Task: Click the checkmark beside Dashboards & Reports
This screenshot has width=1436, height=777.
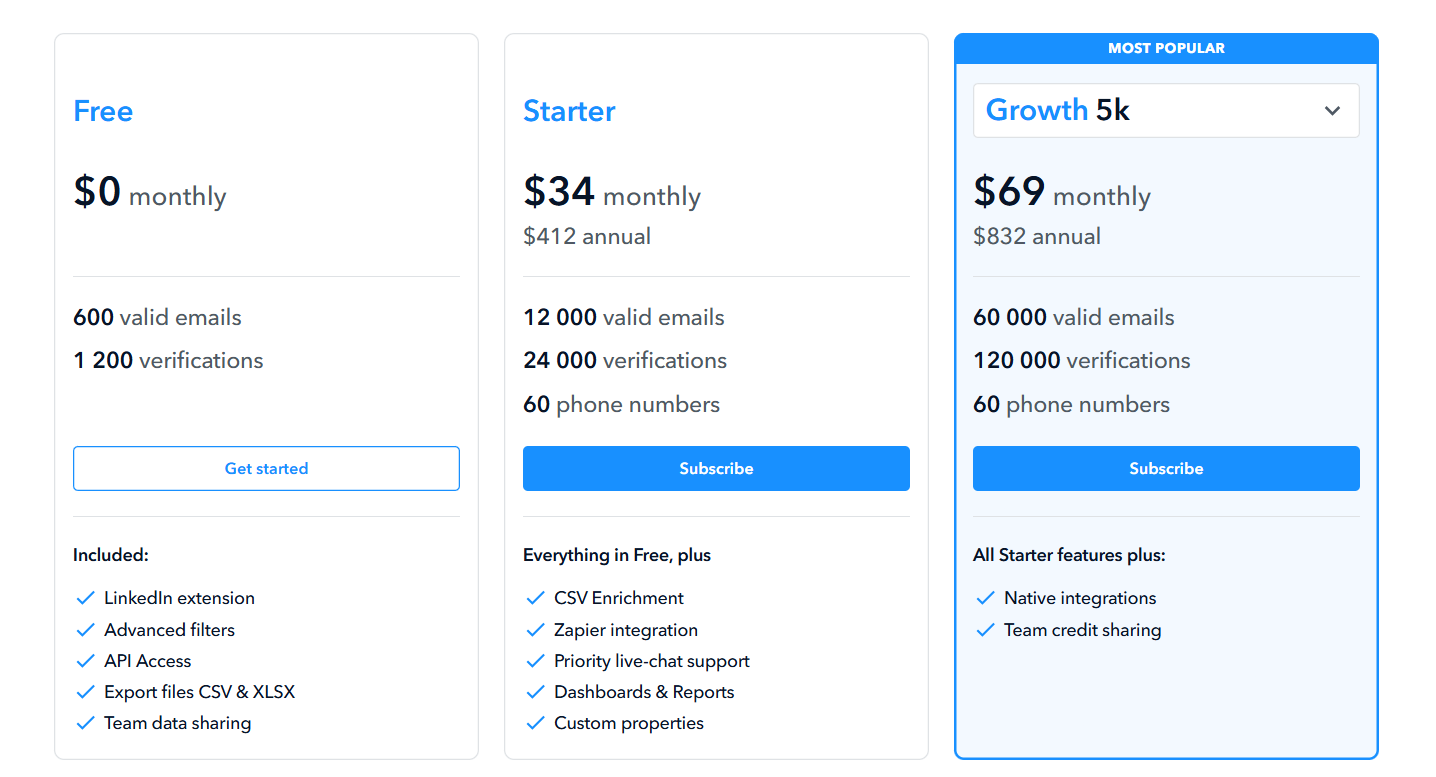Action: click(535, 692)
